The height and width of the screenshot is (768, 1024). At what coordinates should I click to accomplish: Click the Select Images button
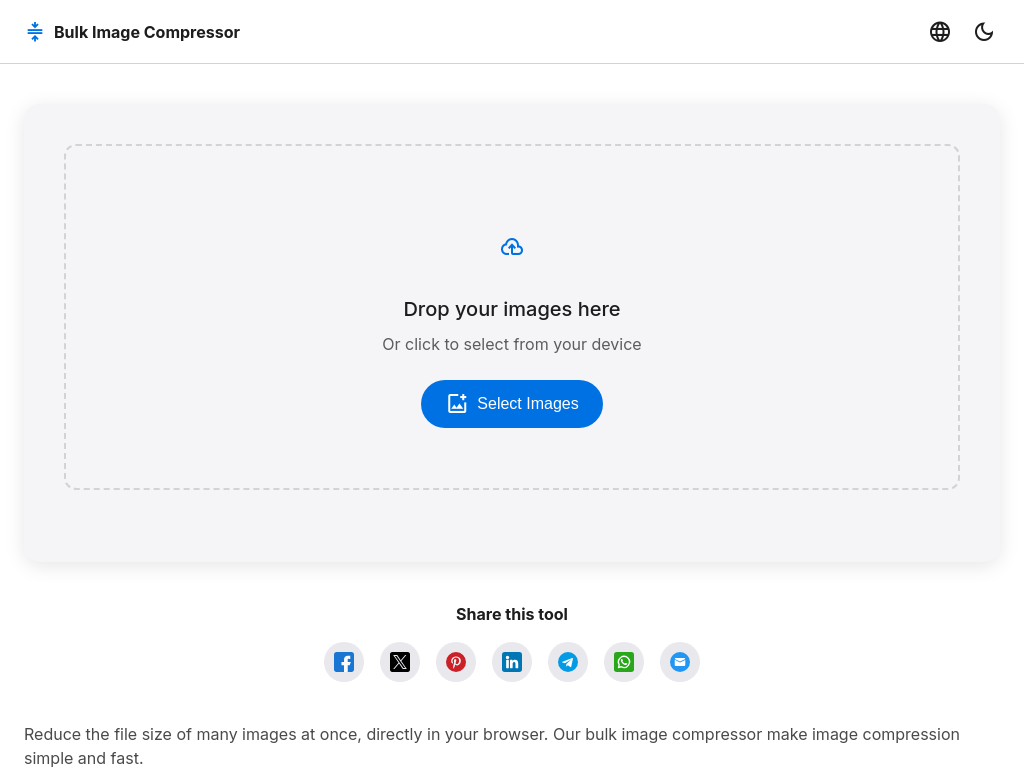pos(512,403)
